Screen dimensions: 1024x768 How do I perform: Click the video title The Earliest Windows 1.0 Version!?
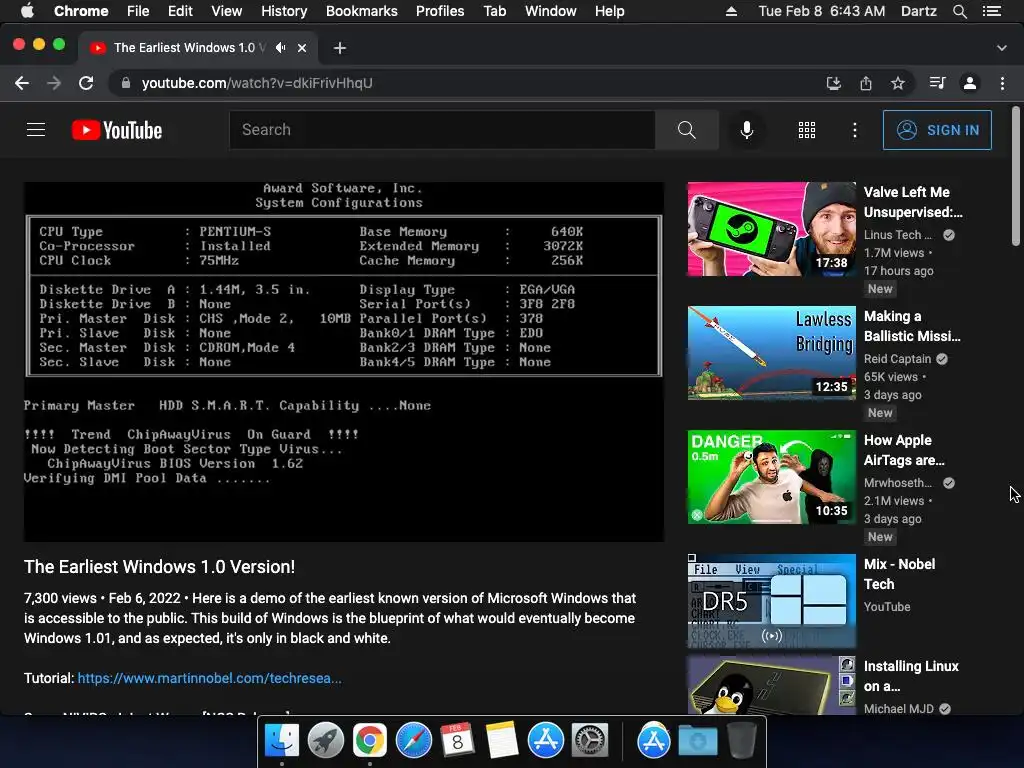159,566
